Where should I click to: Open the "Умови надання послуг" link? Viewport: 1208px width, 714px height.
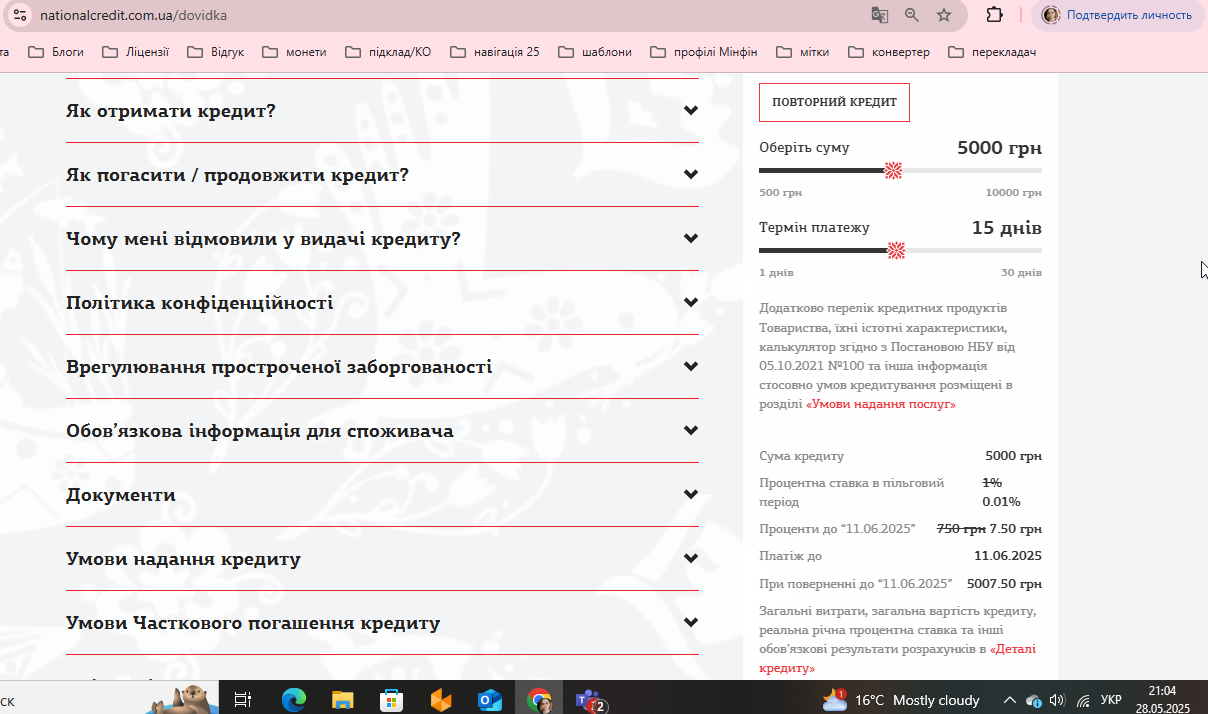pyautogui.click(x=881, y=404)
